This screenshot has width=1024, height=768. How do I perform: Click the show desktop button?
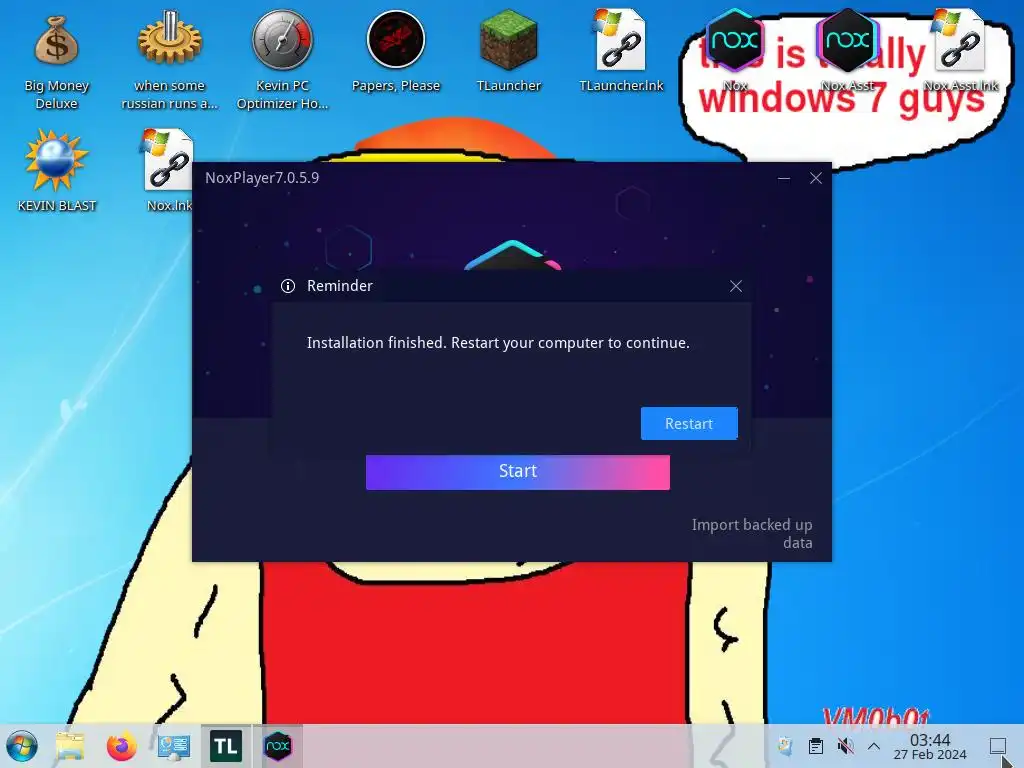pyautogui.click(x=997, y=746)
